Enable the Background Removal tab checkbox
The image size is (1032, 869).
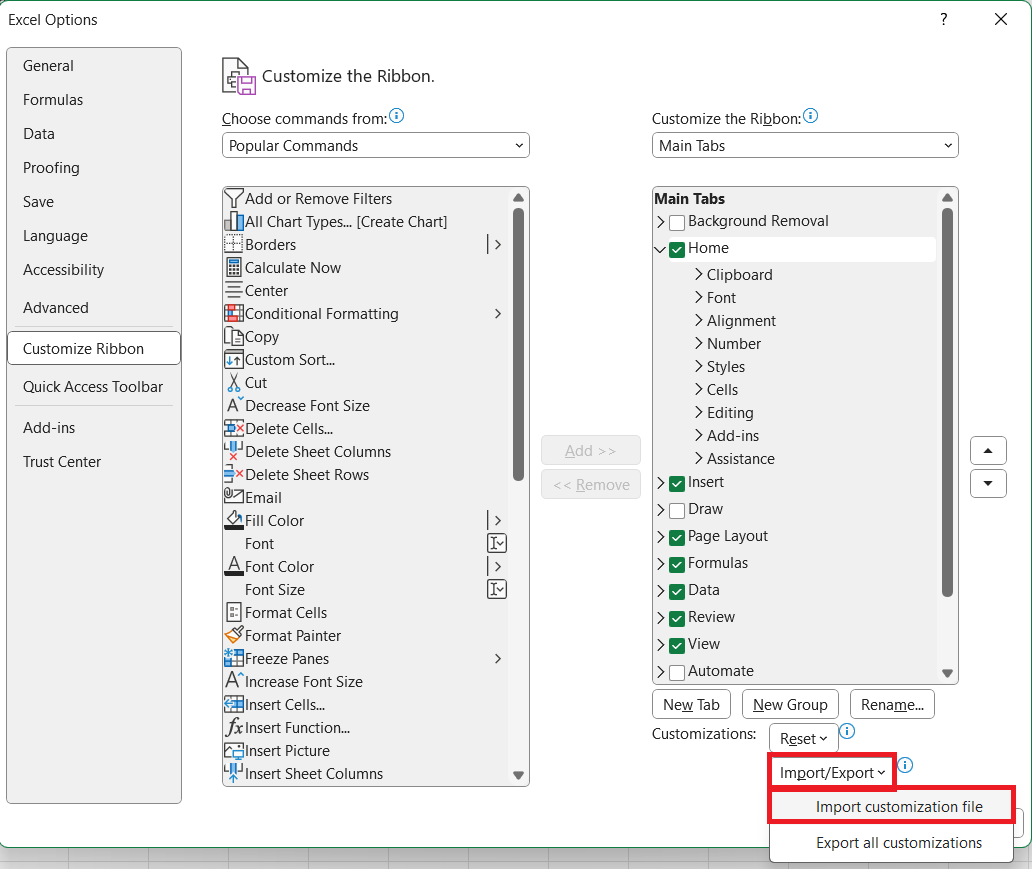point(677,223)
